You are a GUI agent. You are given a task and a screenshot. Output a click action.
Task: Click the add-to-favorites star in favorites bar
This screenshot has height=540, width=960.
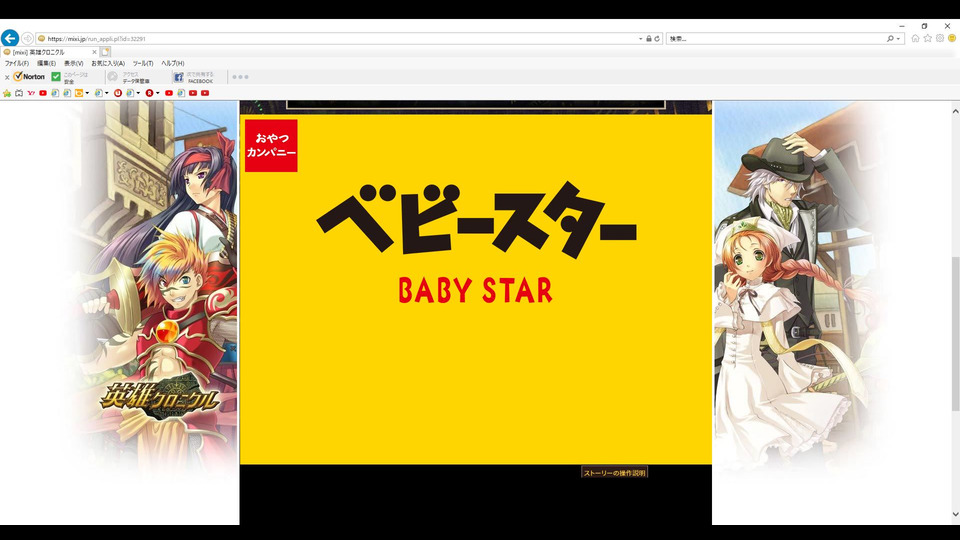coord(7,93)
